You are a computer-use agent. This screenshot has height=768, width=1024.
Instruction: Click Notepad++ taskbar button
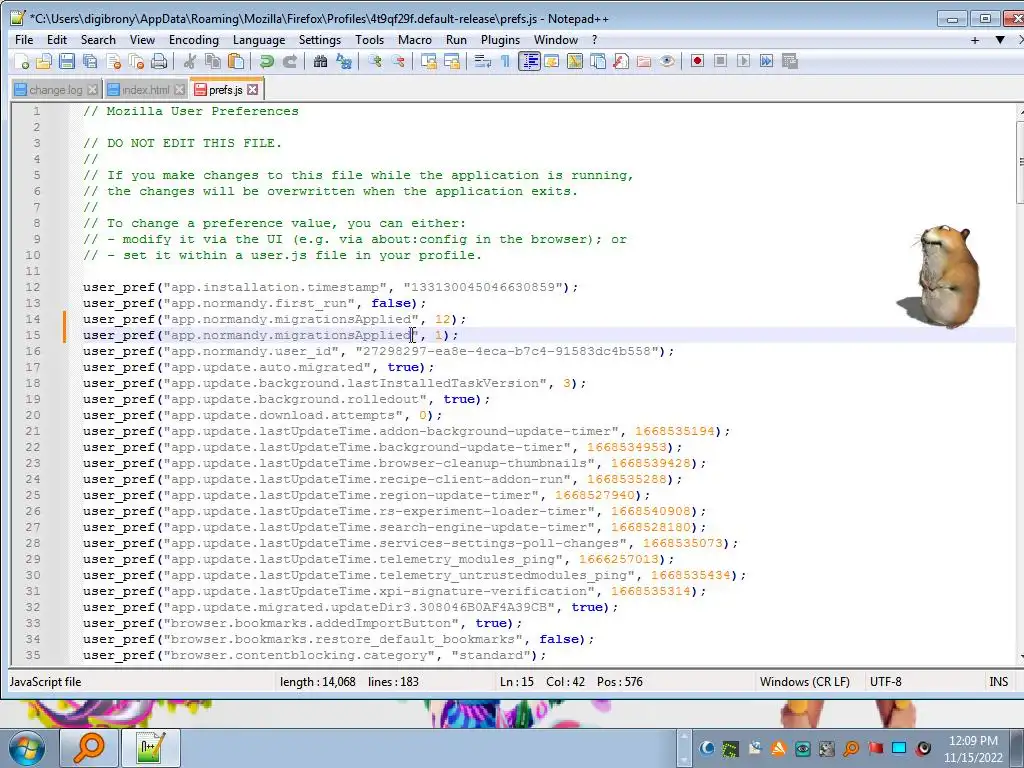pos(151,748)
